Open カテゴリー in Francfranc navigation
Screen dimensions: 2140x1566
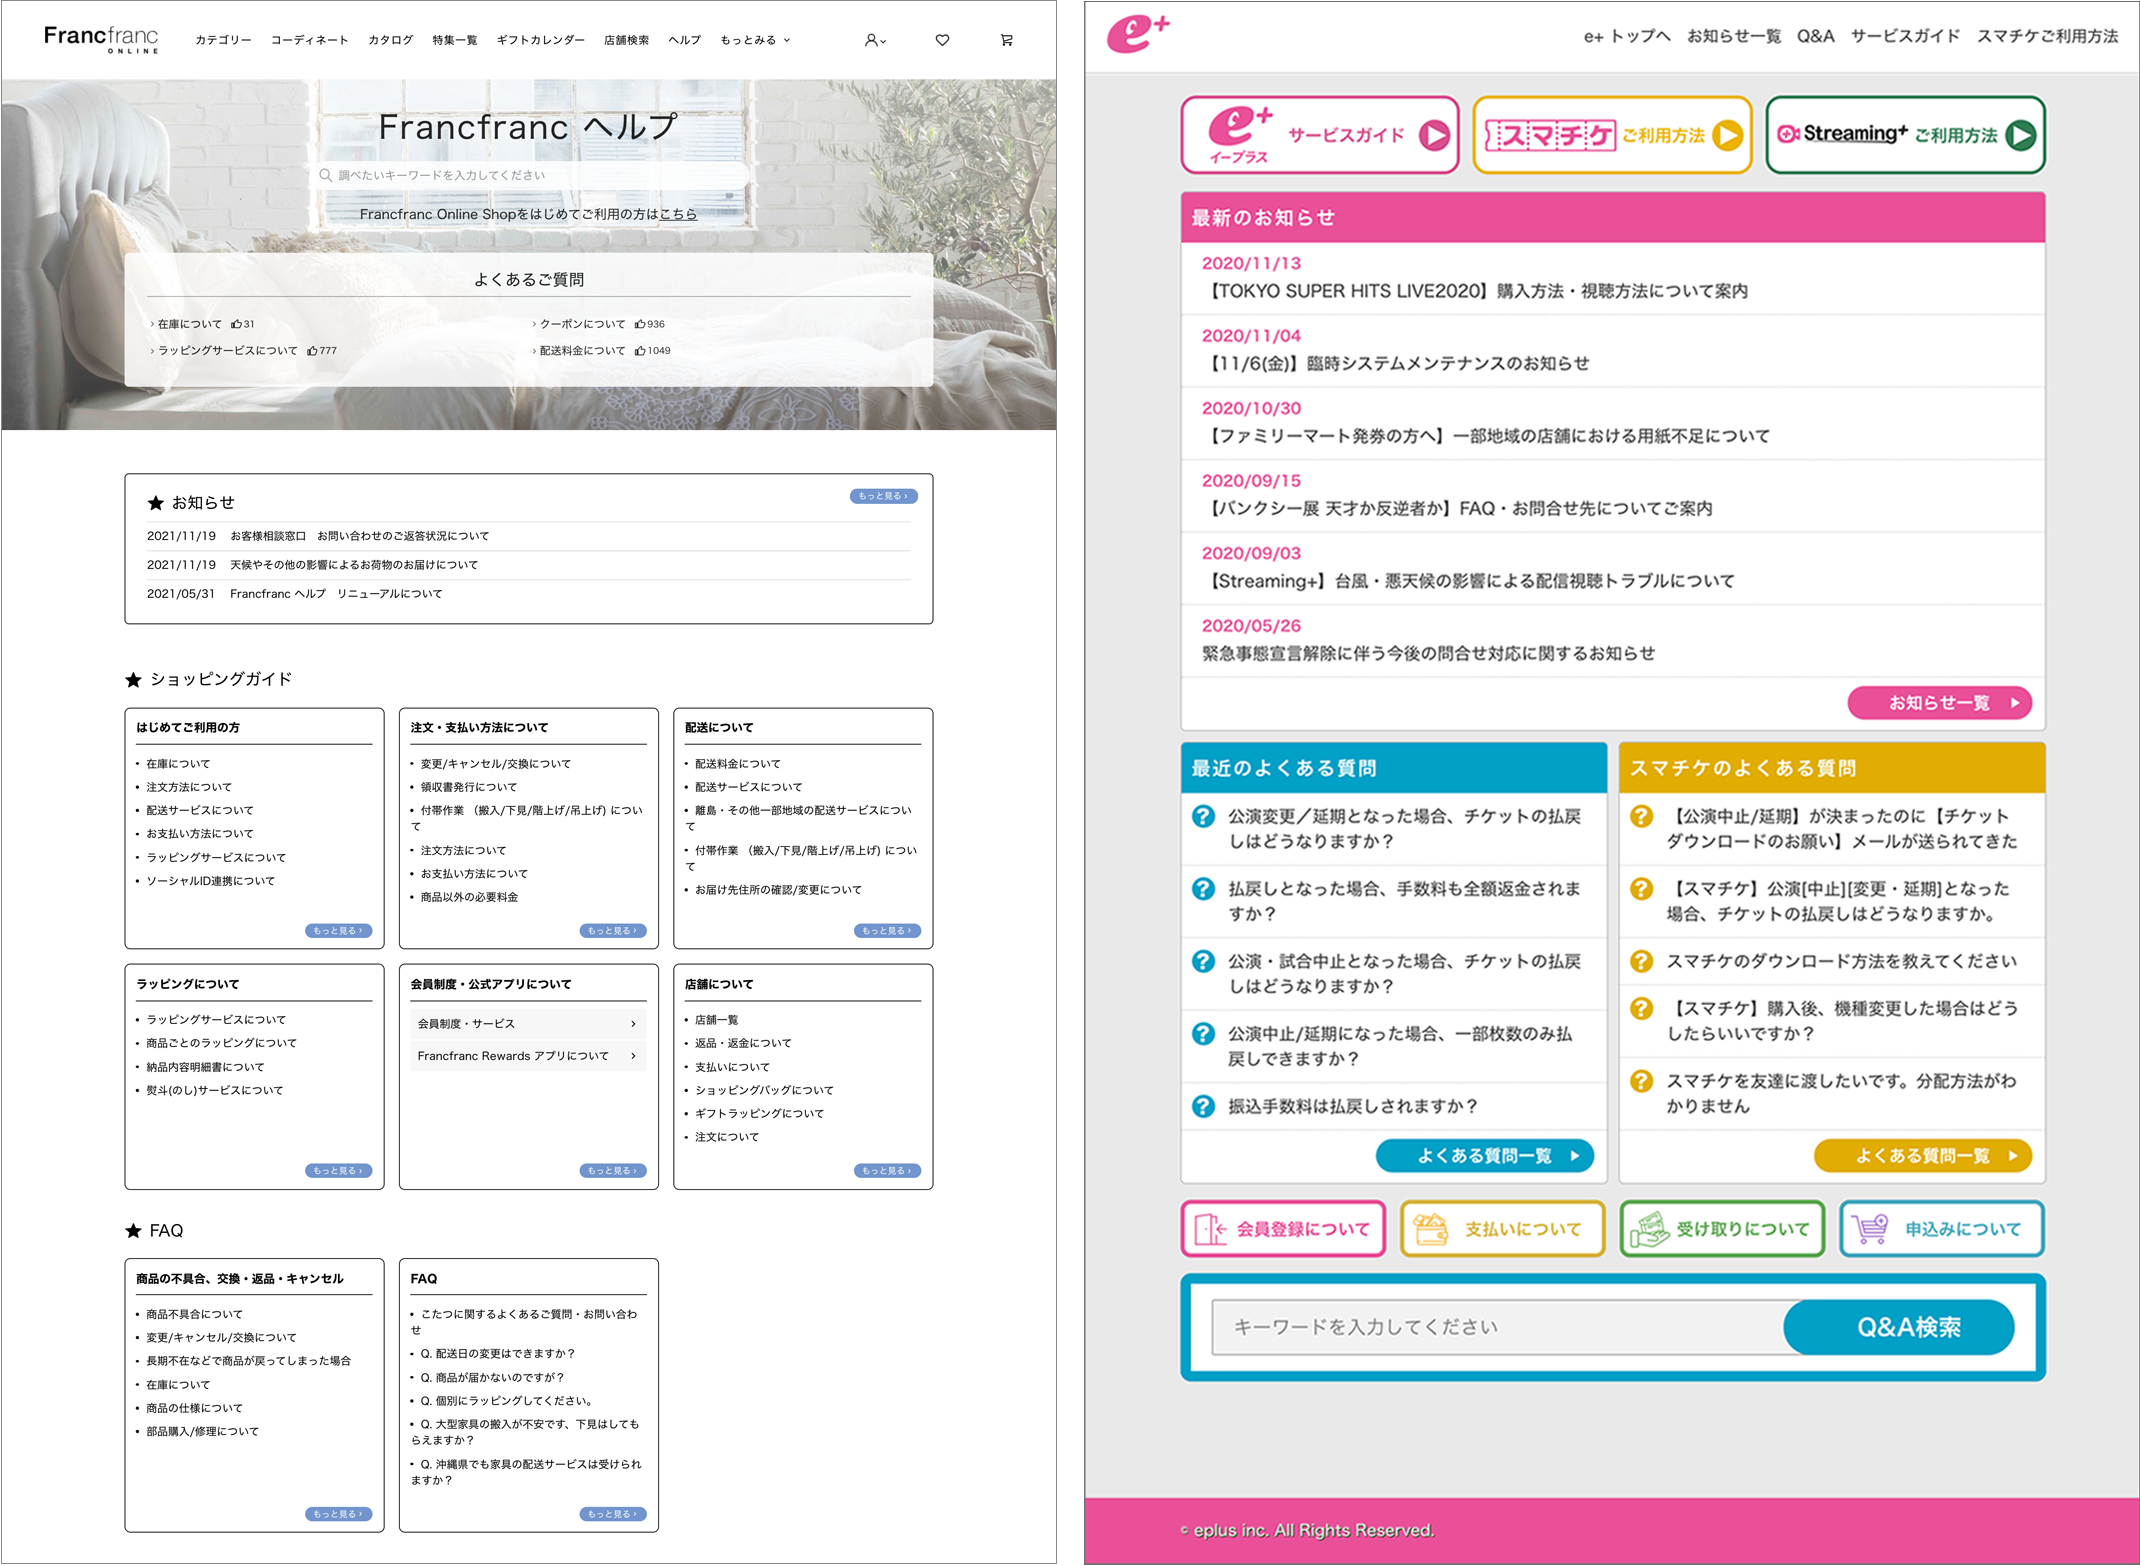click(x=223, y=40)
